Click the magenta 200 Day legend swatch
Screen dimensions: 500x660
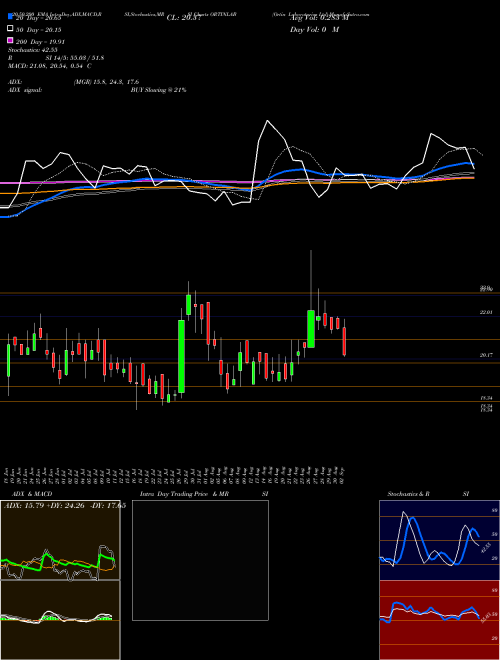tap(10, 41)
